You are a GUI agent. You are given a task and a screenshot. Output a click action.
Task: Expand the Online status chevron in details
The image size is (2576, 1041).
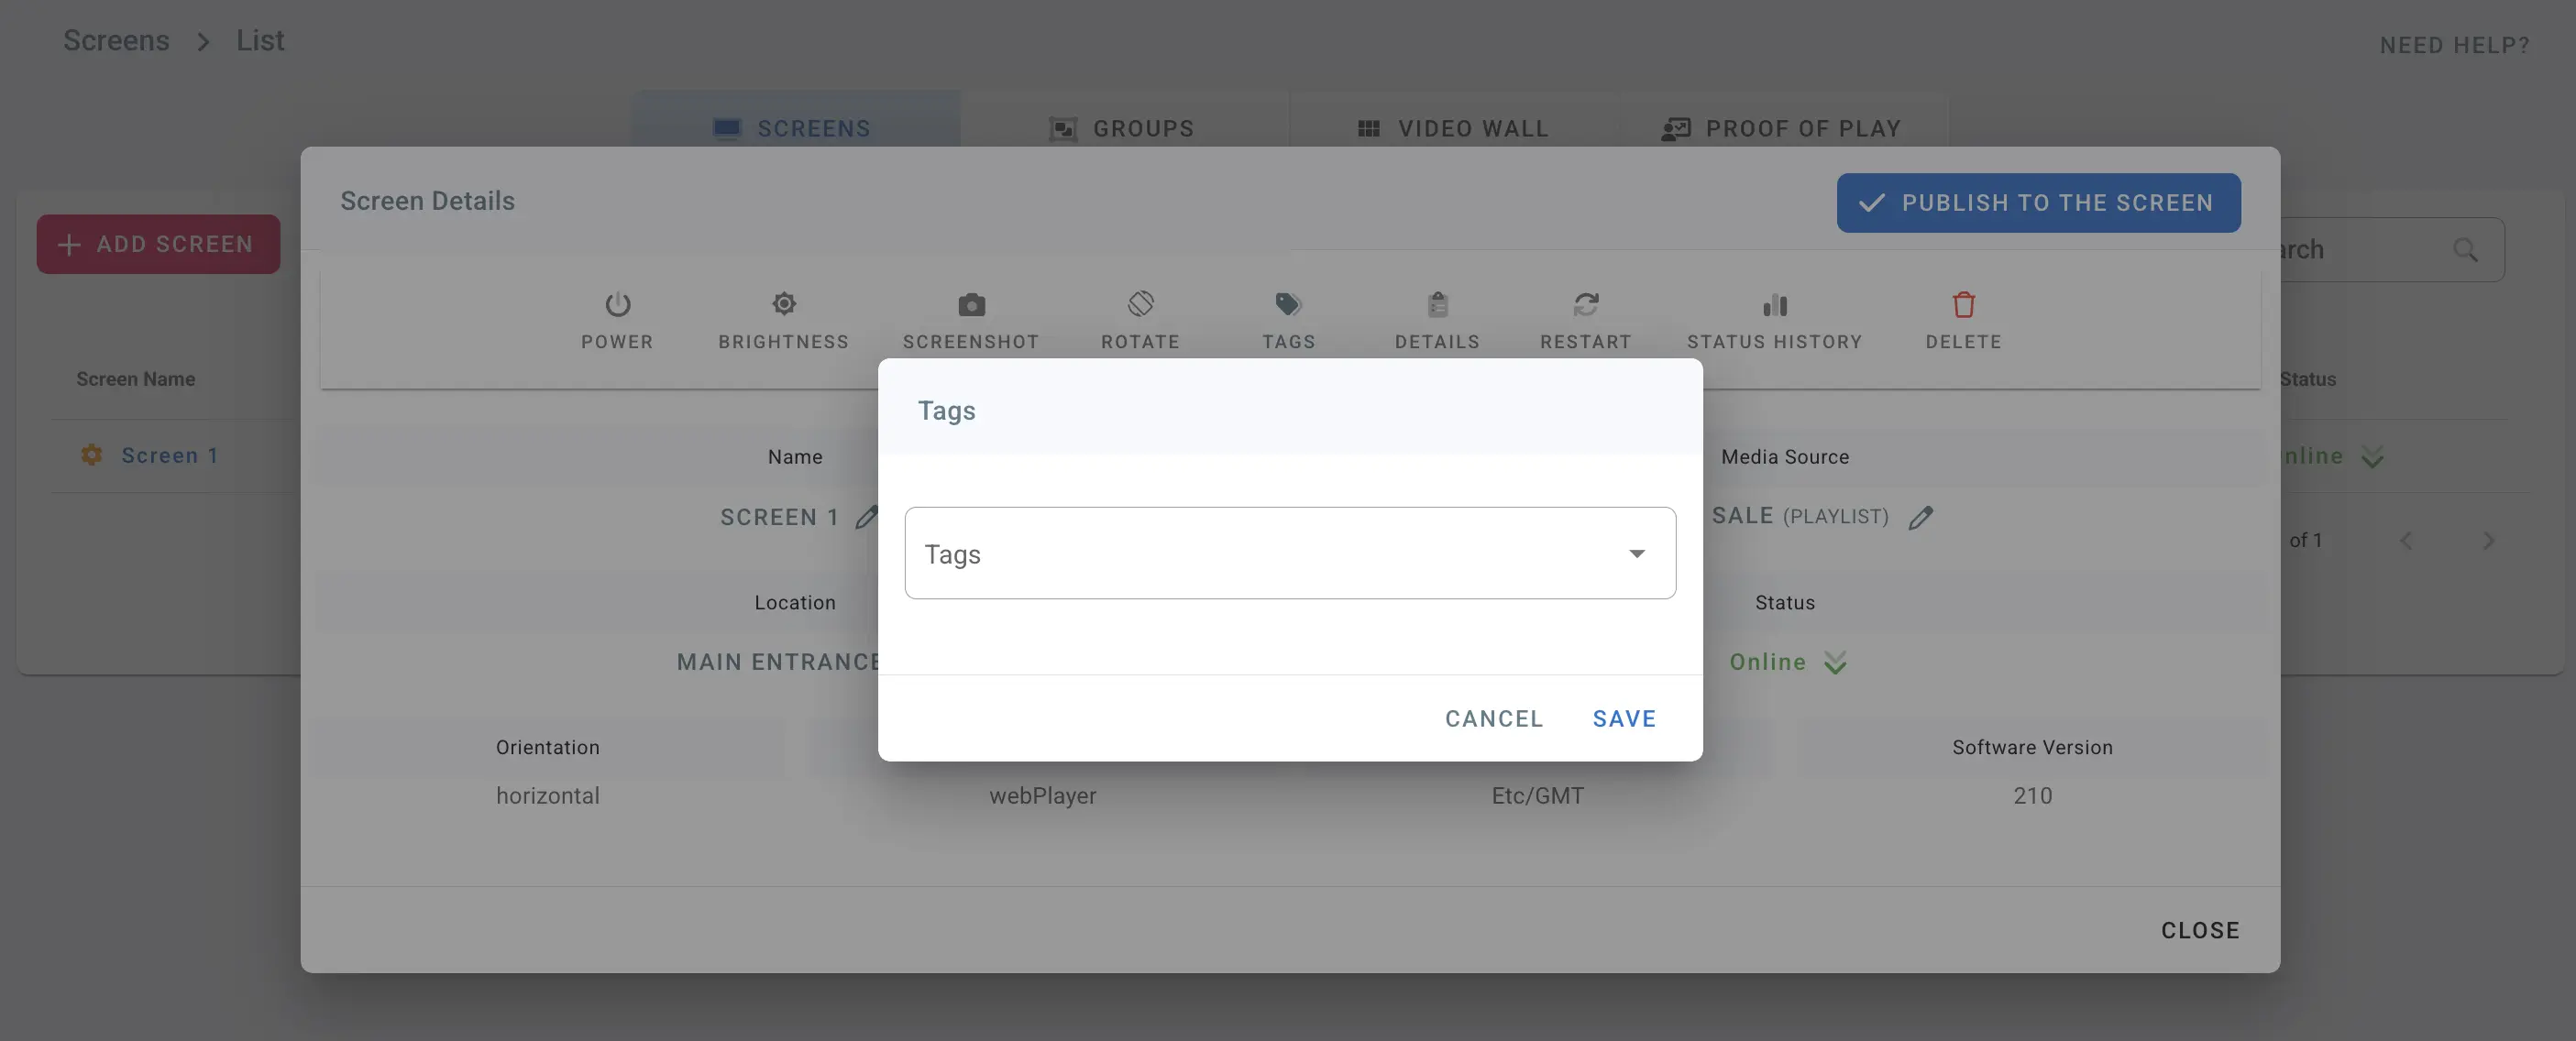(1835, 662)
